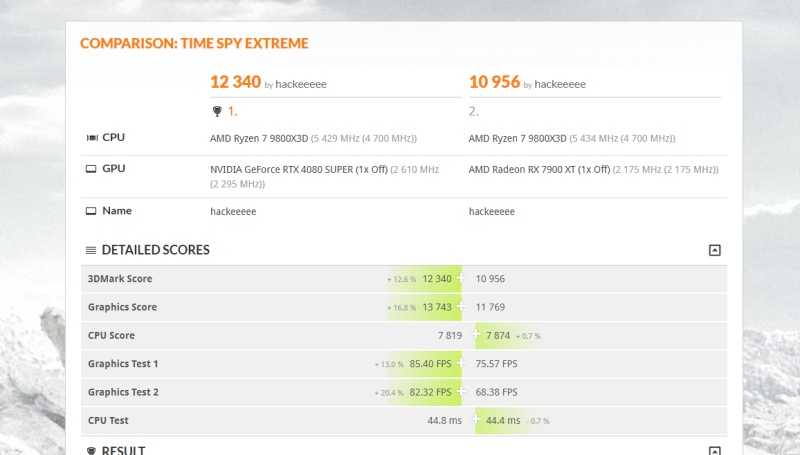Click the +16.8 % difference label
The width and height of the screenshot is (800, 455).
(402, 308)
